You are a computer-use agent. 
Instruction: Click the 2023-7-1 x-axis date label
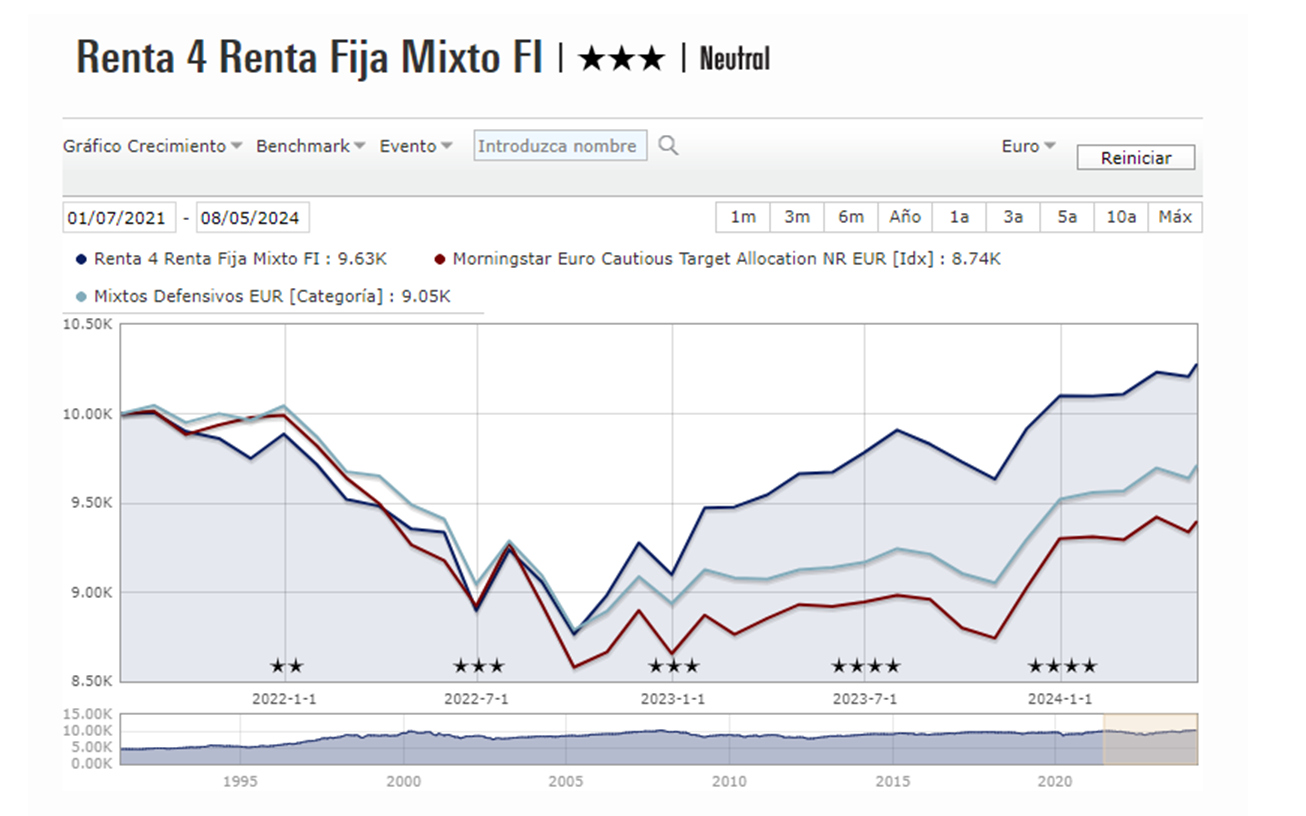click(x=864, y=699)
